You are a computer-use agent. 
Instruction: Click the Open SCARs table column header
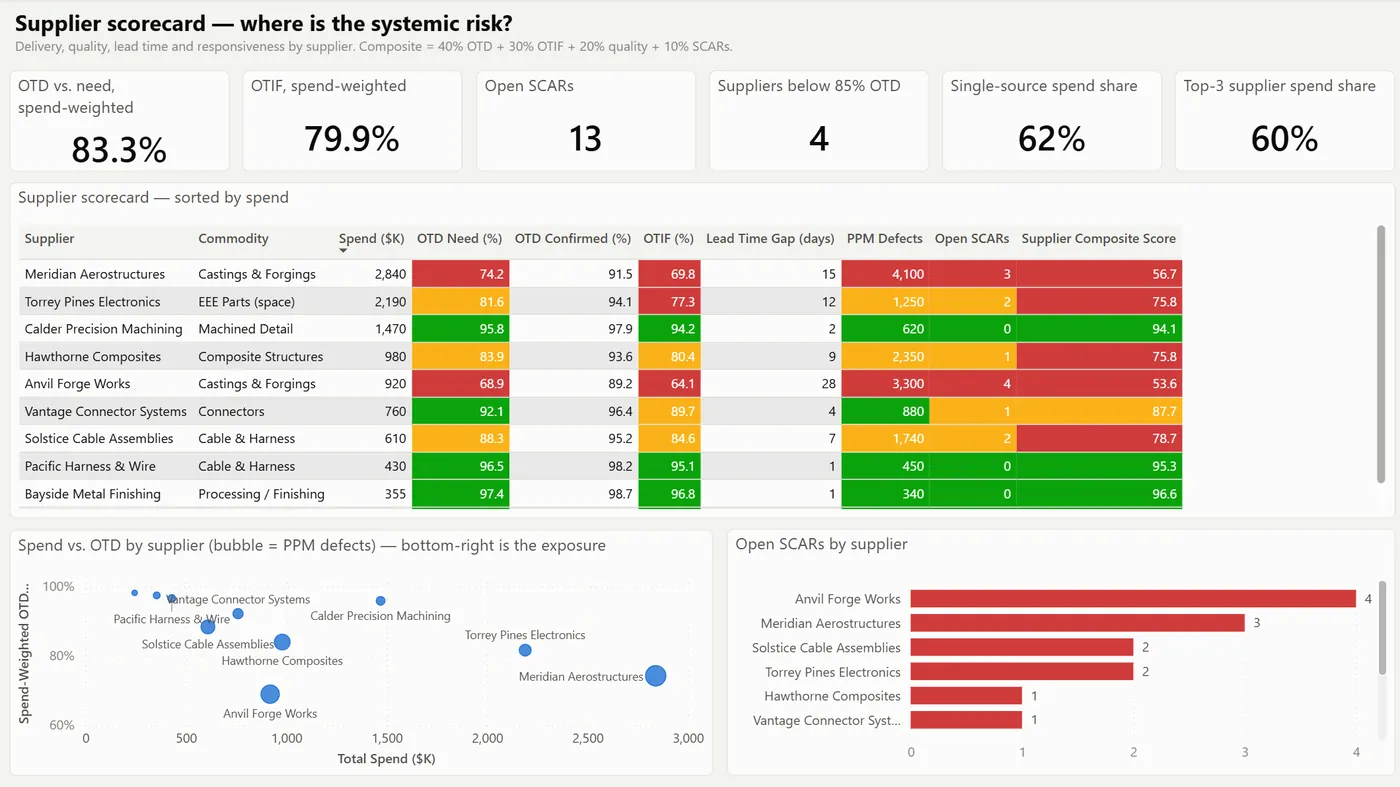[971, 239]
